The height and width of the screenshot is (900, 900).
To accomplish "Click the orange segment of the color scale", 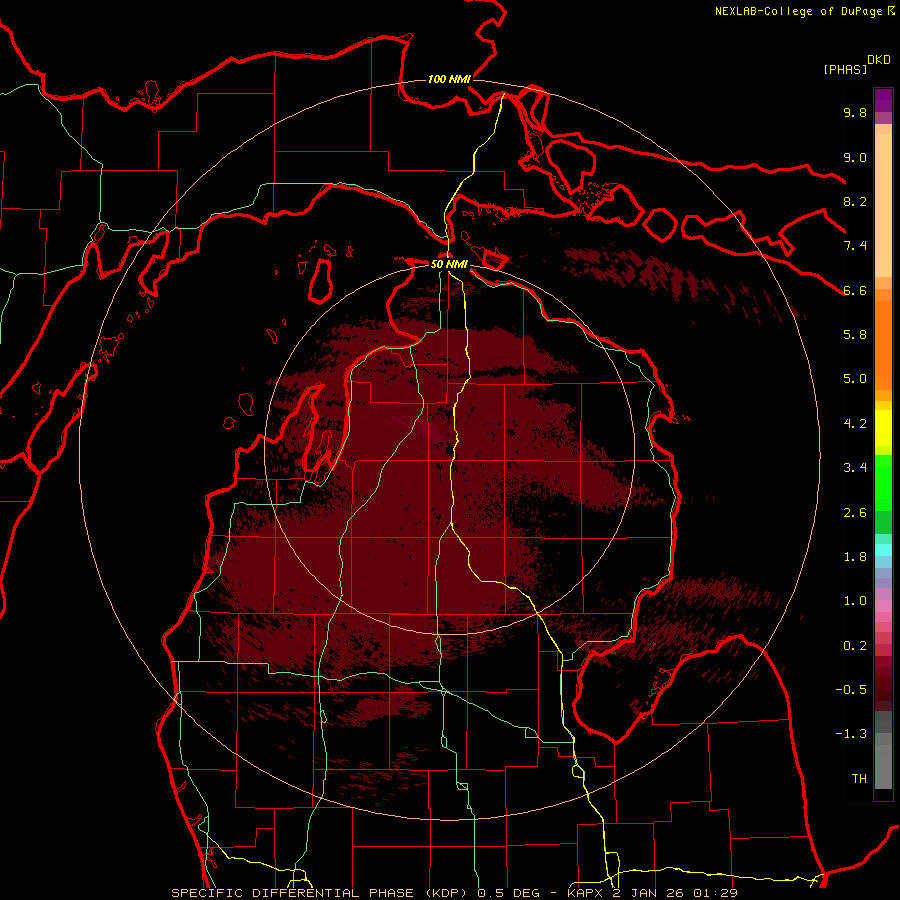I will (x=883, y=345).
